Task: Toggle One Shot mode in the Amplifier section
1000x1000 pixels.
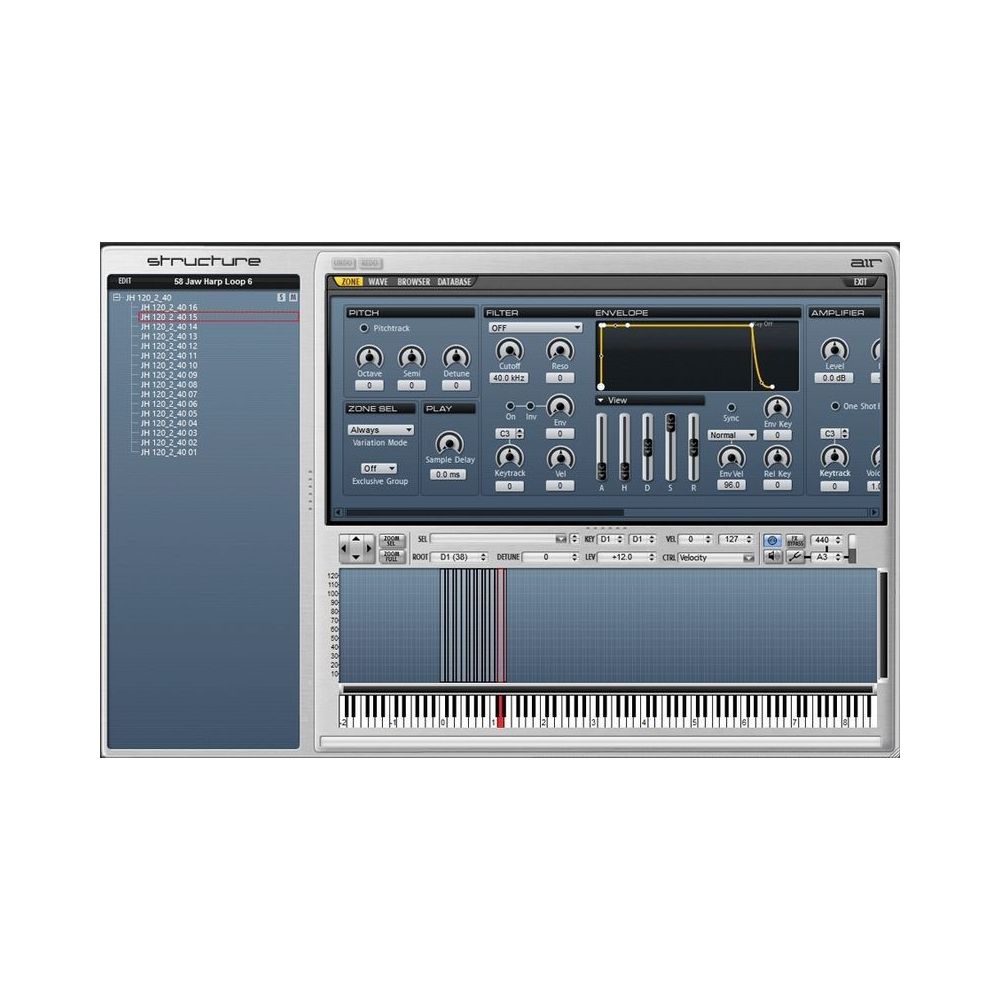Action: 834,404
